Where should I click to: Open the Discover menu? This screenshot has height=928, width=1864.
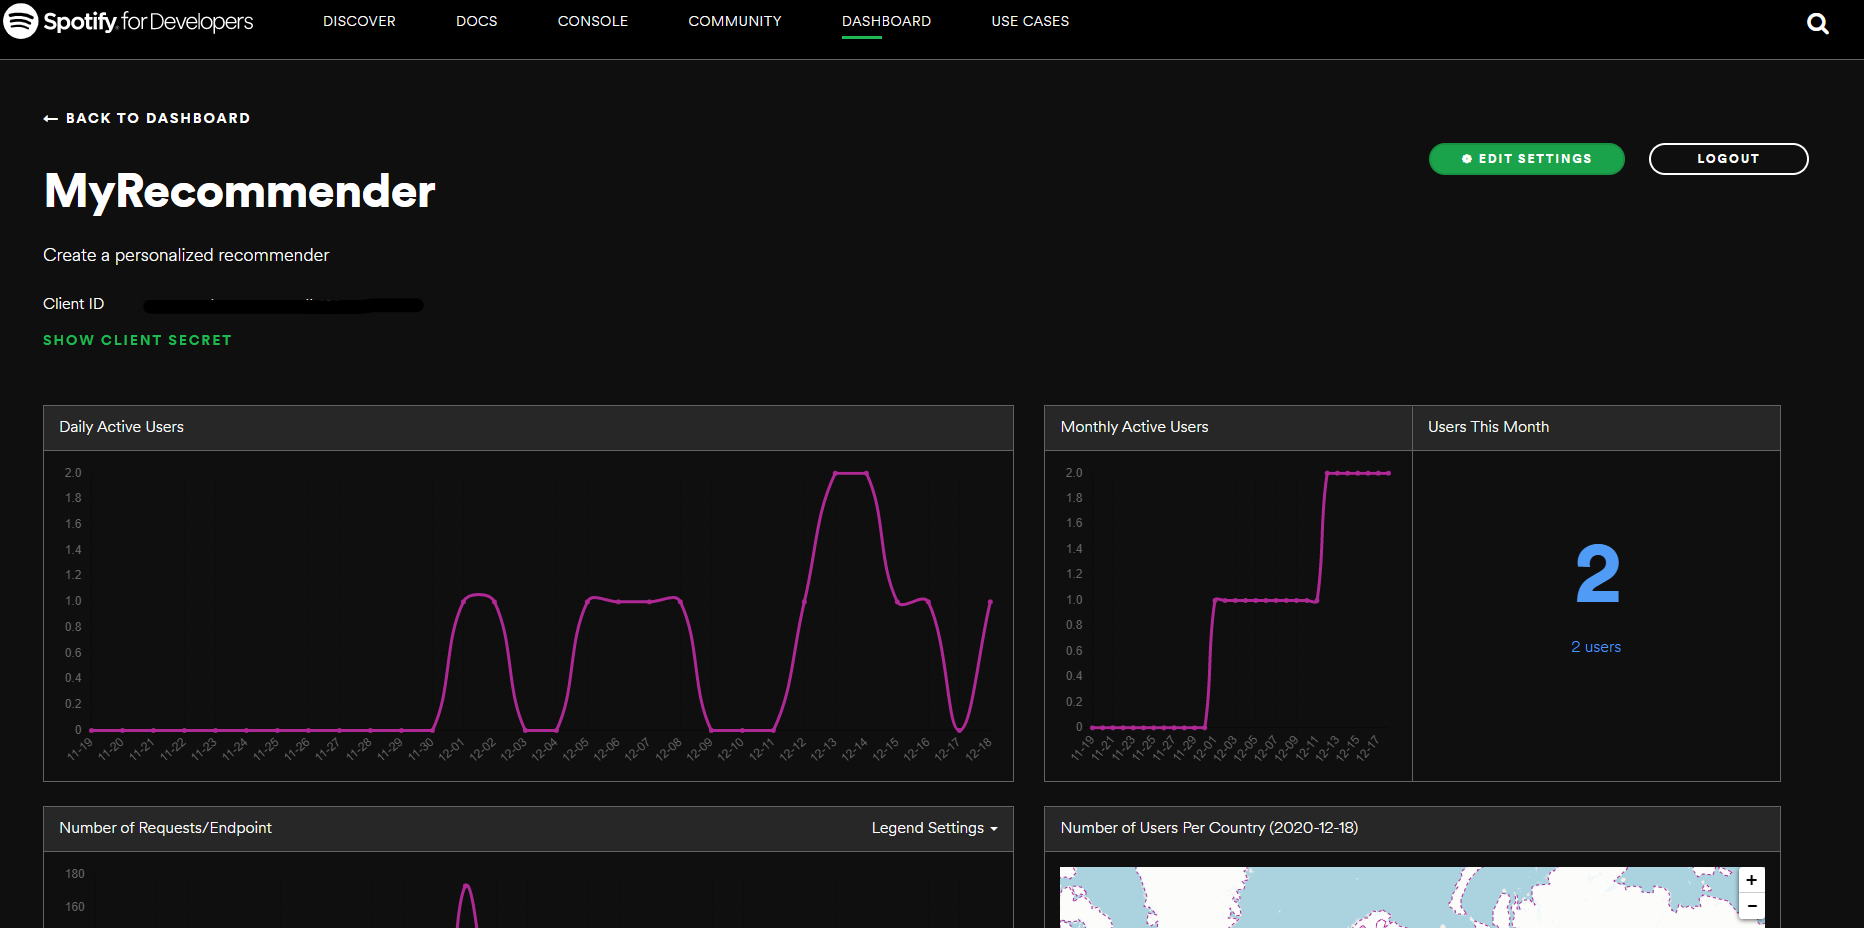click(x=359, y=21)
